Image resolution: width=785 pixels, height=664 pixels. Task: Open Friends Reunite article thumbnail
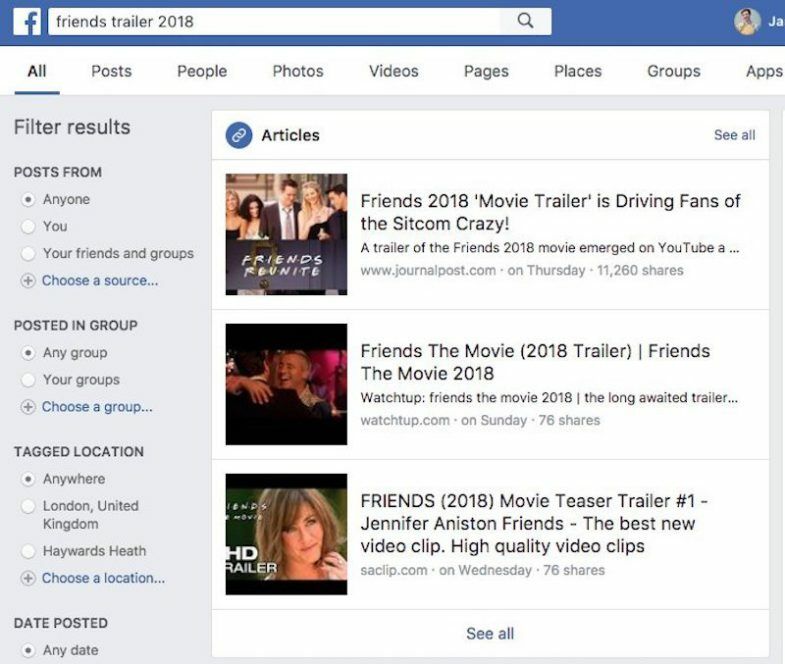pos(286,234)
